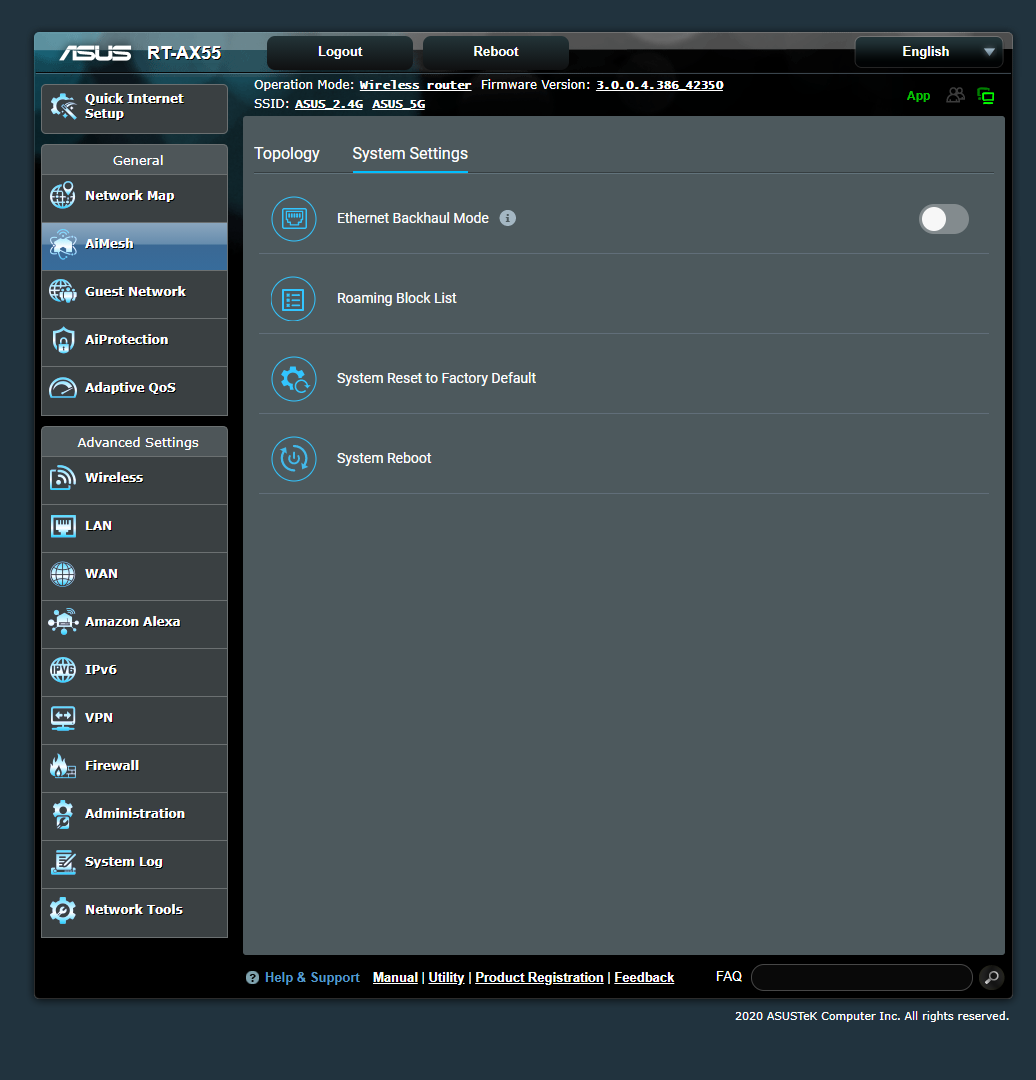Screen dimensions: 1036x1080
Task: Click the Roaming Block List label
Action: (x=397, y=298)
